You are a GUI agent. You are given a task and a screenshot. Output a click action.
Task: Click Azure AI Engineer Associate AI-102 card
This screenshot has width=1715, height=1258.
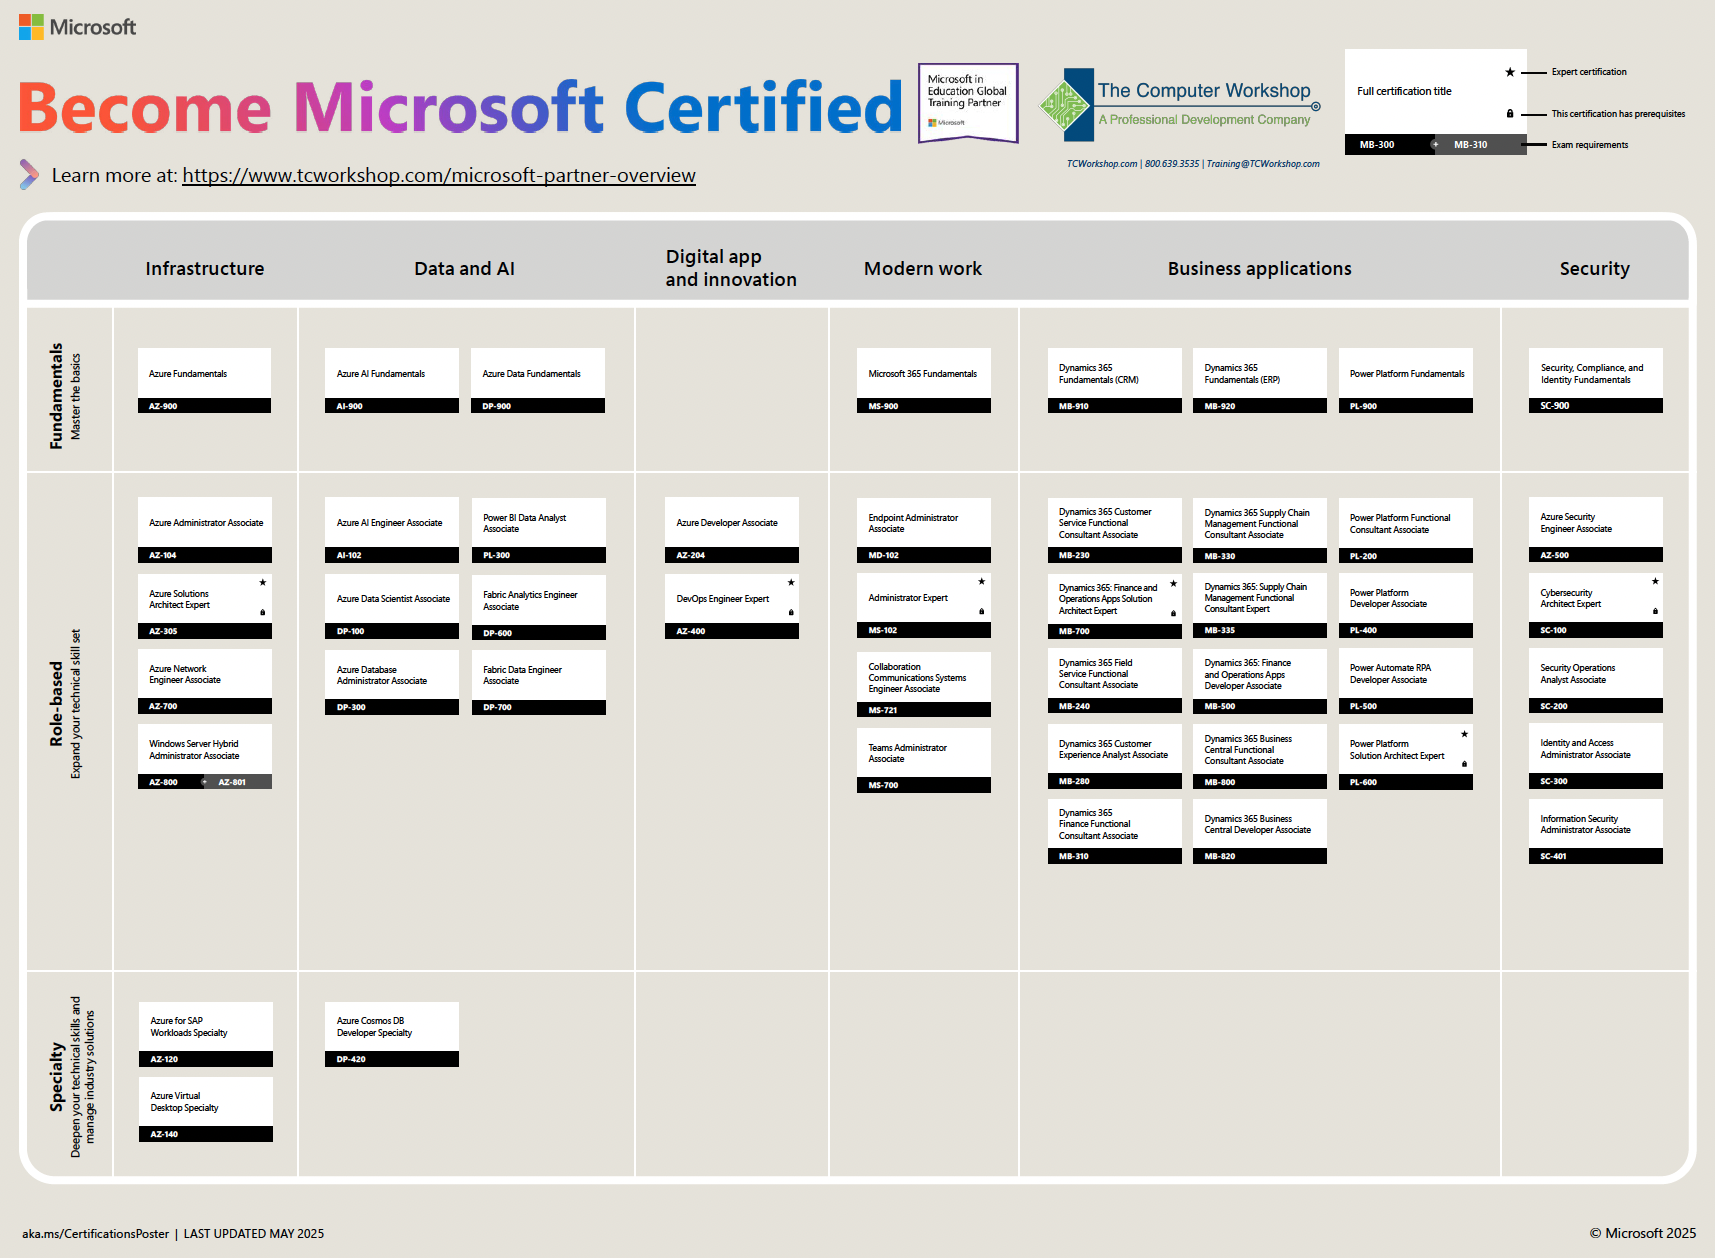[392, 530]
